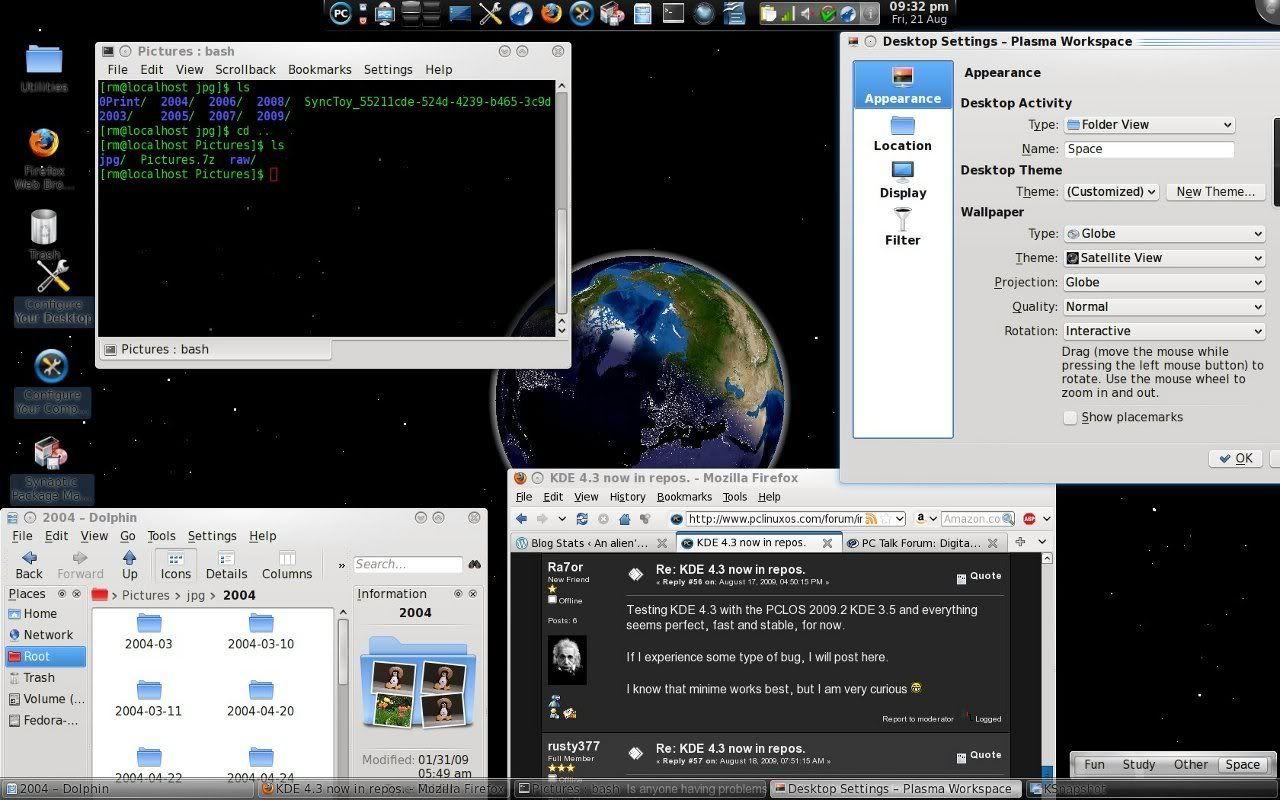Select Root in Dolphin Places panel
This screenshot has width=1280, height=800.
46,657
